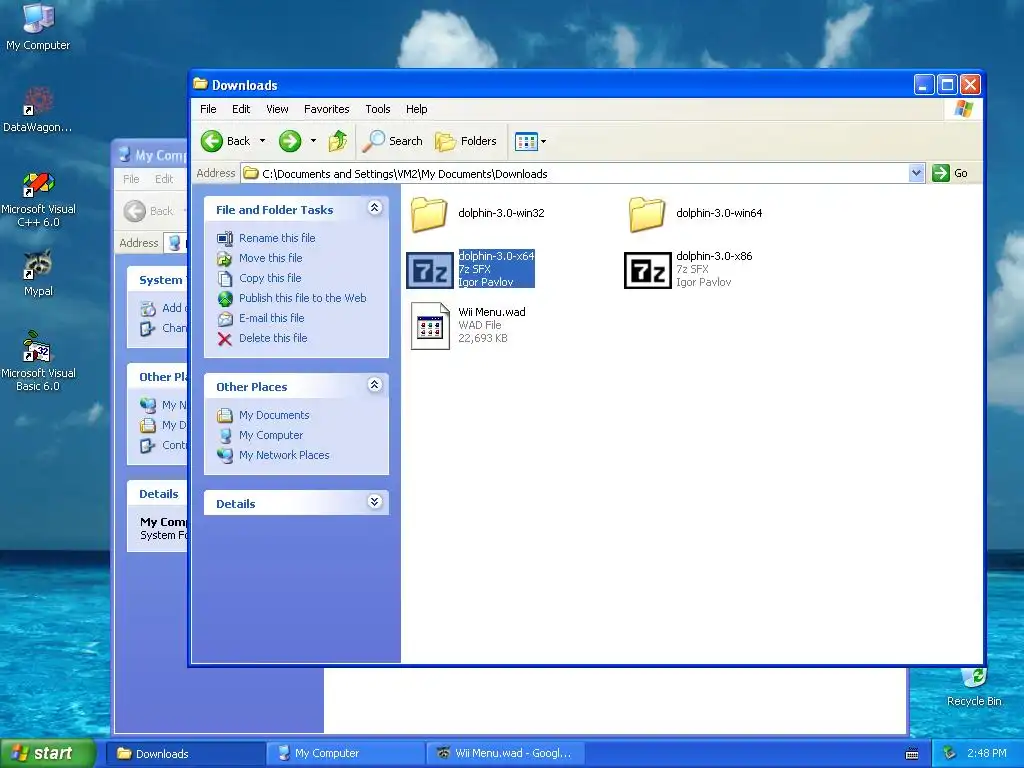Switch to Downloads taskbar button
This screenshot has height=768, width=1024.
pyautogui.click(x=185, y=754)
